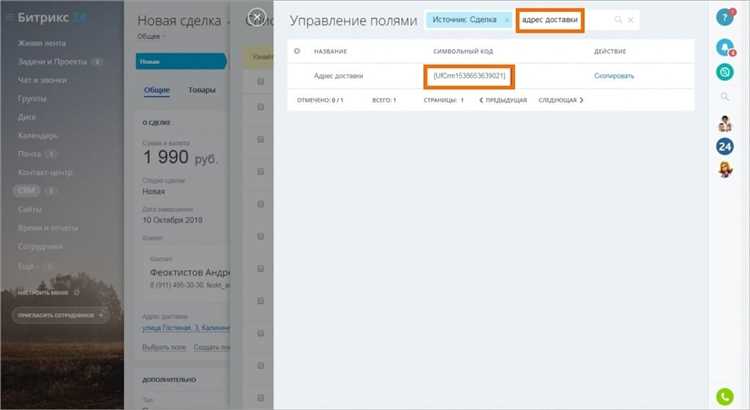Open Календарь in left menu
The image size is (750, 410).
[x=38, y=135]
